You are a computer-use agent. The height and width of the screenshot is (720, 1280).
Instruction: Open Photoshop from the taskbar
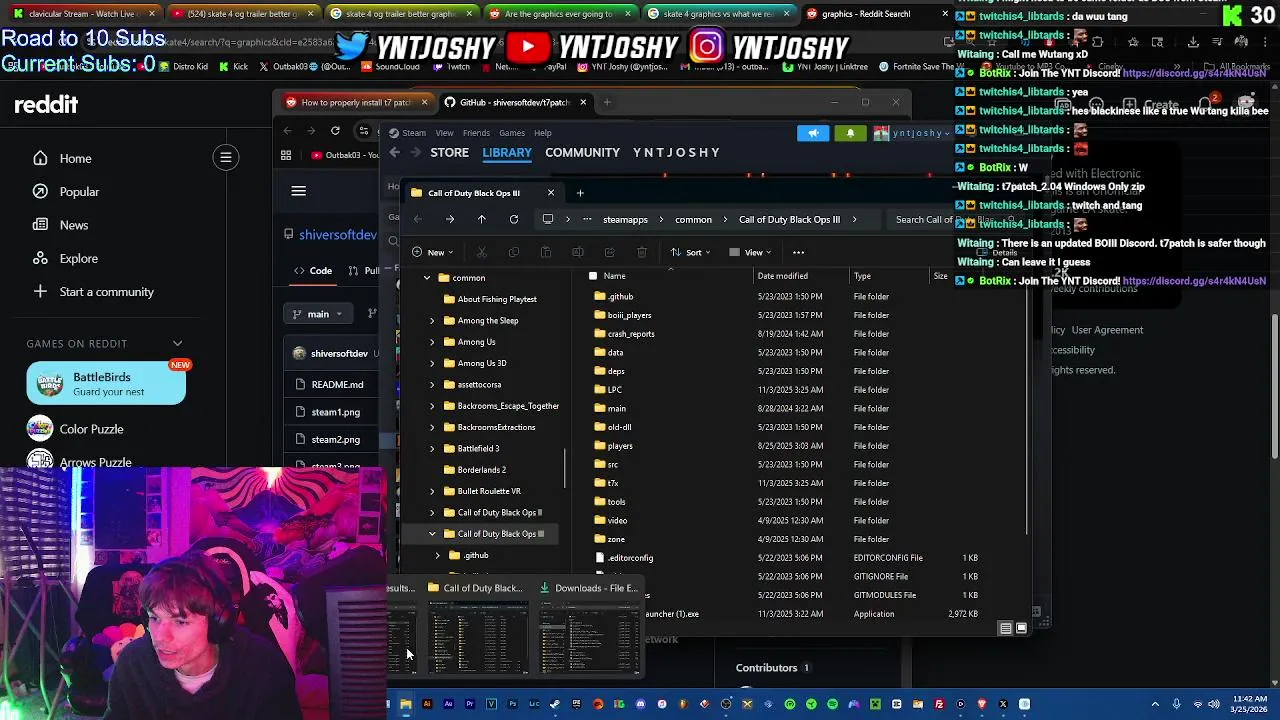[x=512, y=704]
